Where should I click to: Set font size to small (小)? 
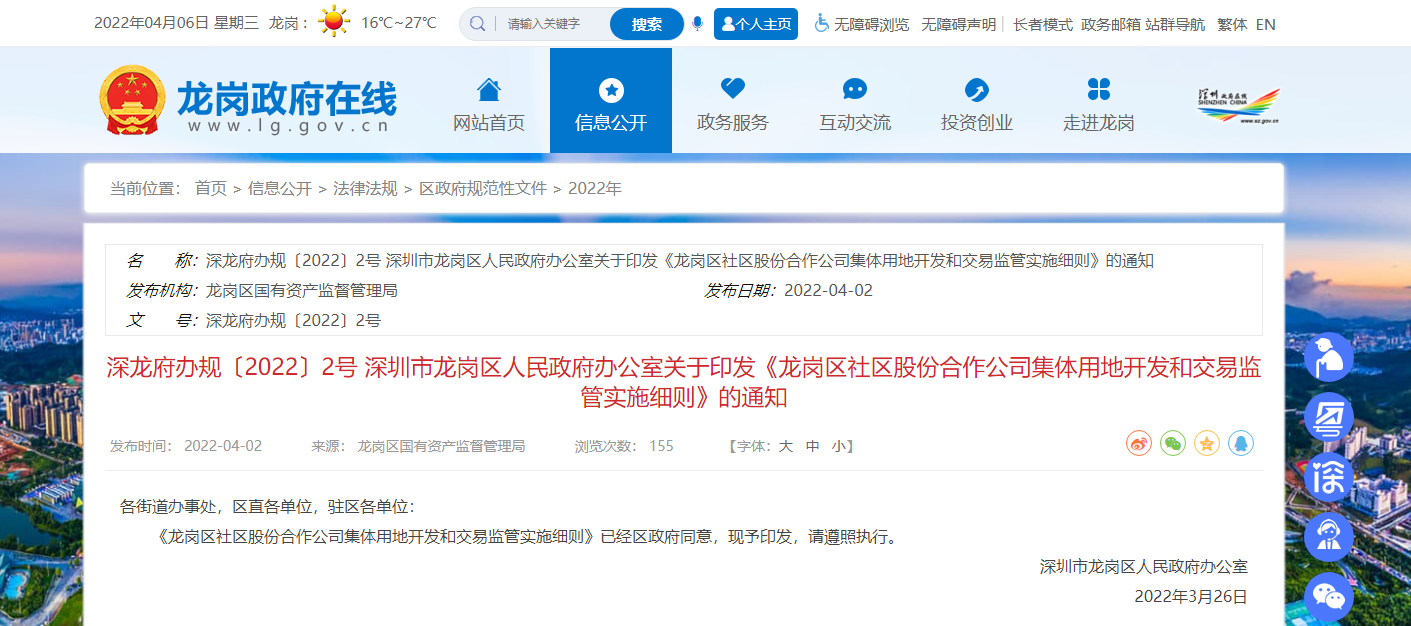coord(838,446)
